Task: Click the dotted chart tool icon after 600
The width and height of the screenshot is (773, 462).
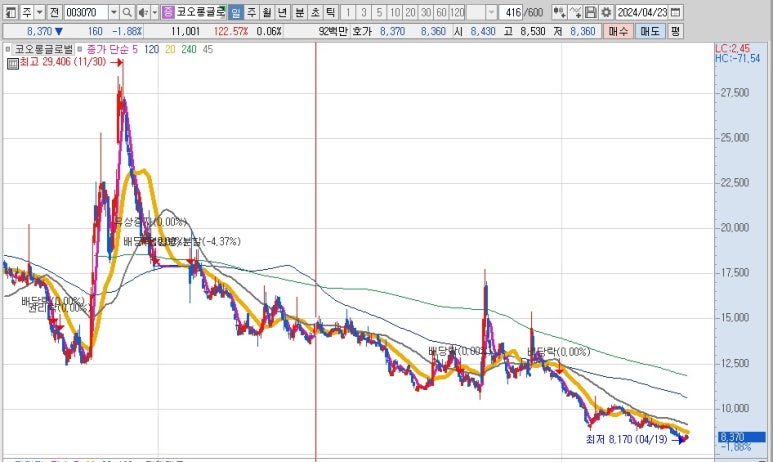Action: click(559, 12)
